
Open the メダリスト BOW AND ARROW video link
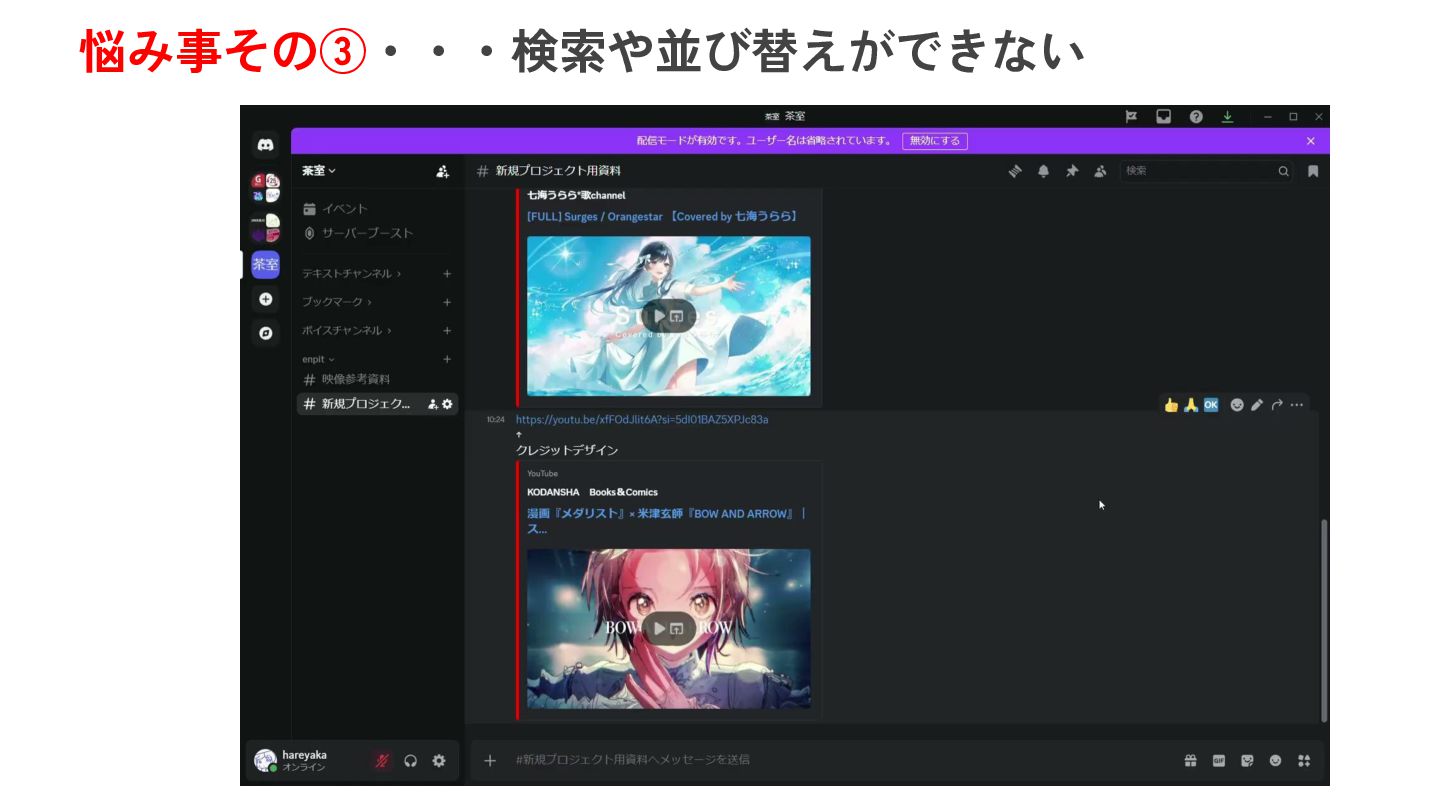[667, 521]
